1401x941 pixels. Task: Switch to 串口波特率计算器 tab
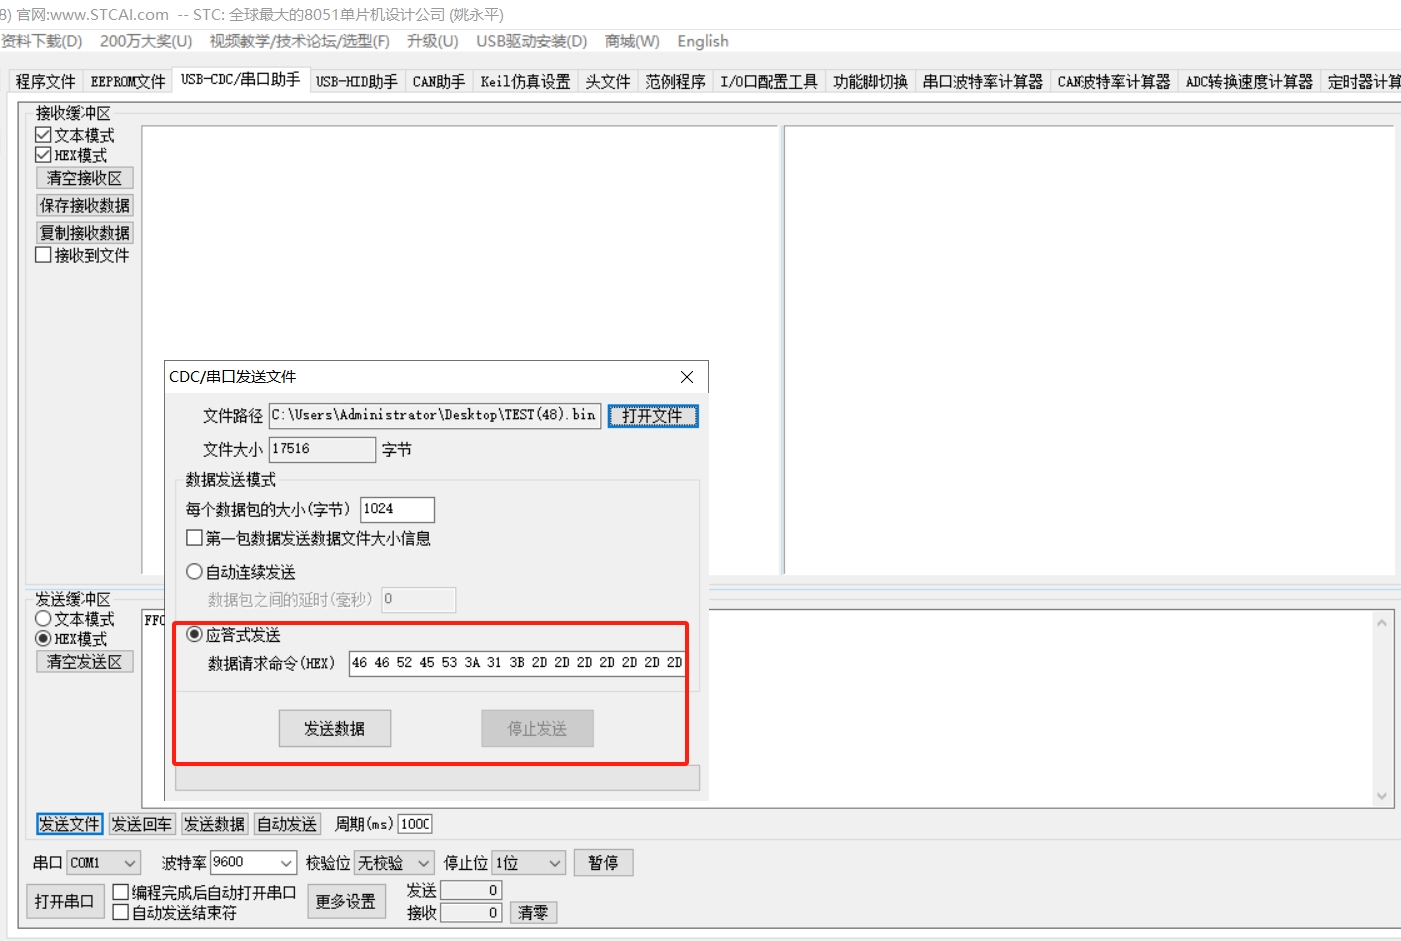coord(982,82)
